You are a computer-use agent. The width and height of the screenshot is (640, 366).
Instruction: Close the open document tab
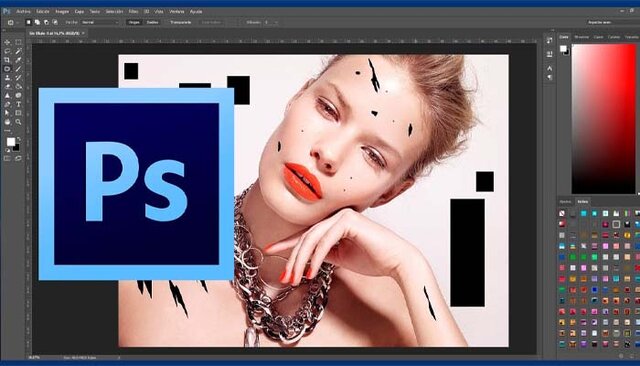coord(83,33)
